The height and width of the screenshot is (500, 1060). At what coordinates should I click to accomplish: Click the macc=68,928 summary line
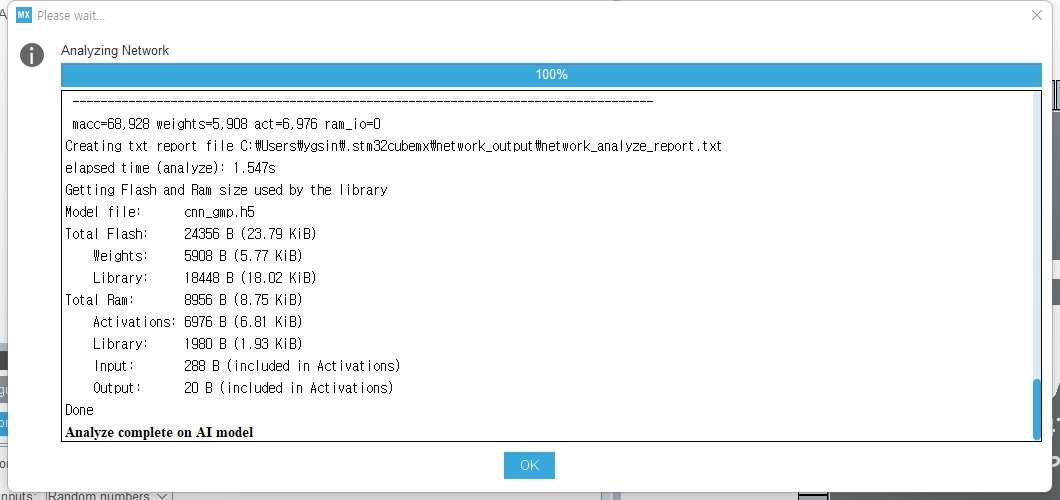coord(226,124)
